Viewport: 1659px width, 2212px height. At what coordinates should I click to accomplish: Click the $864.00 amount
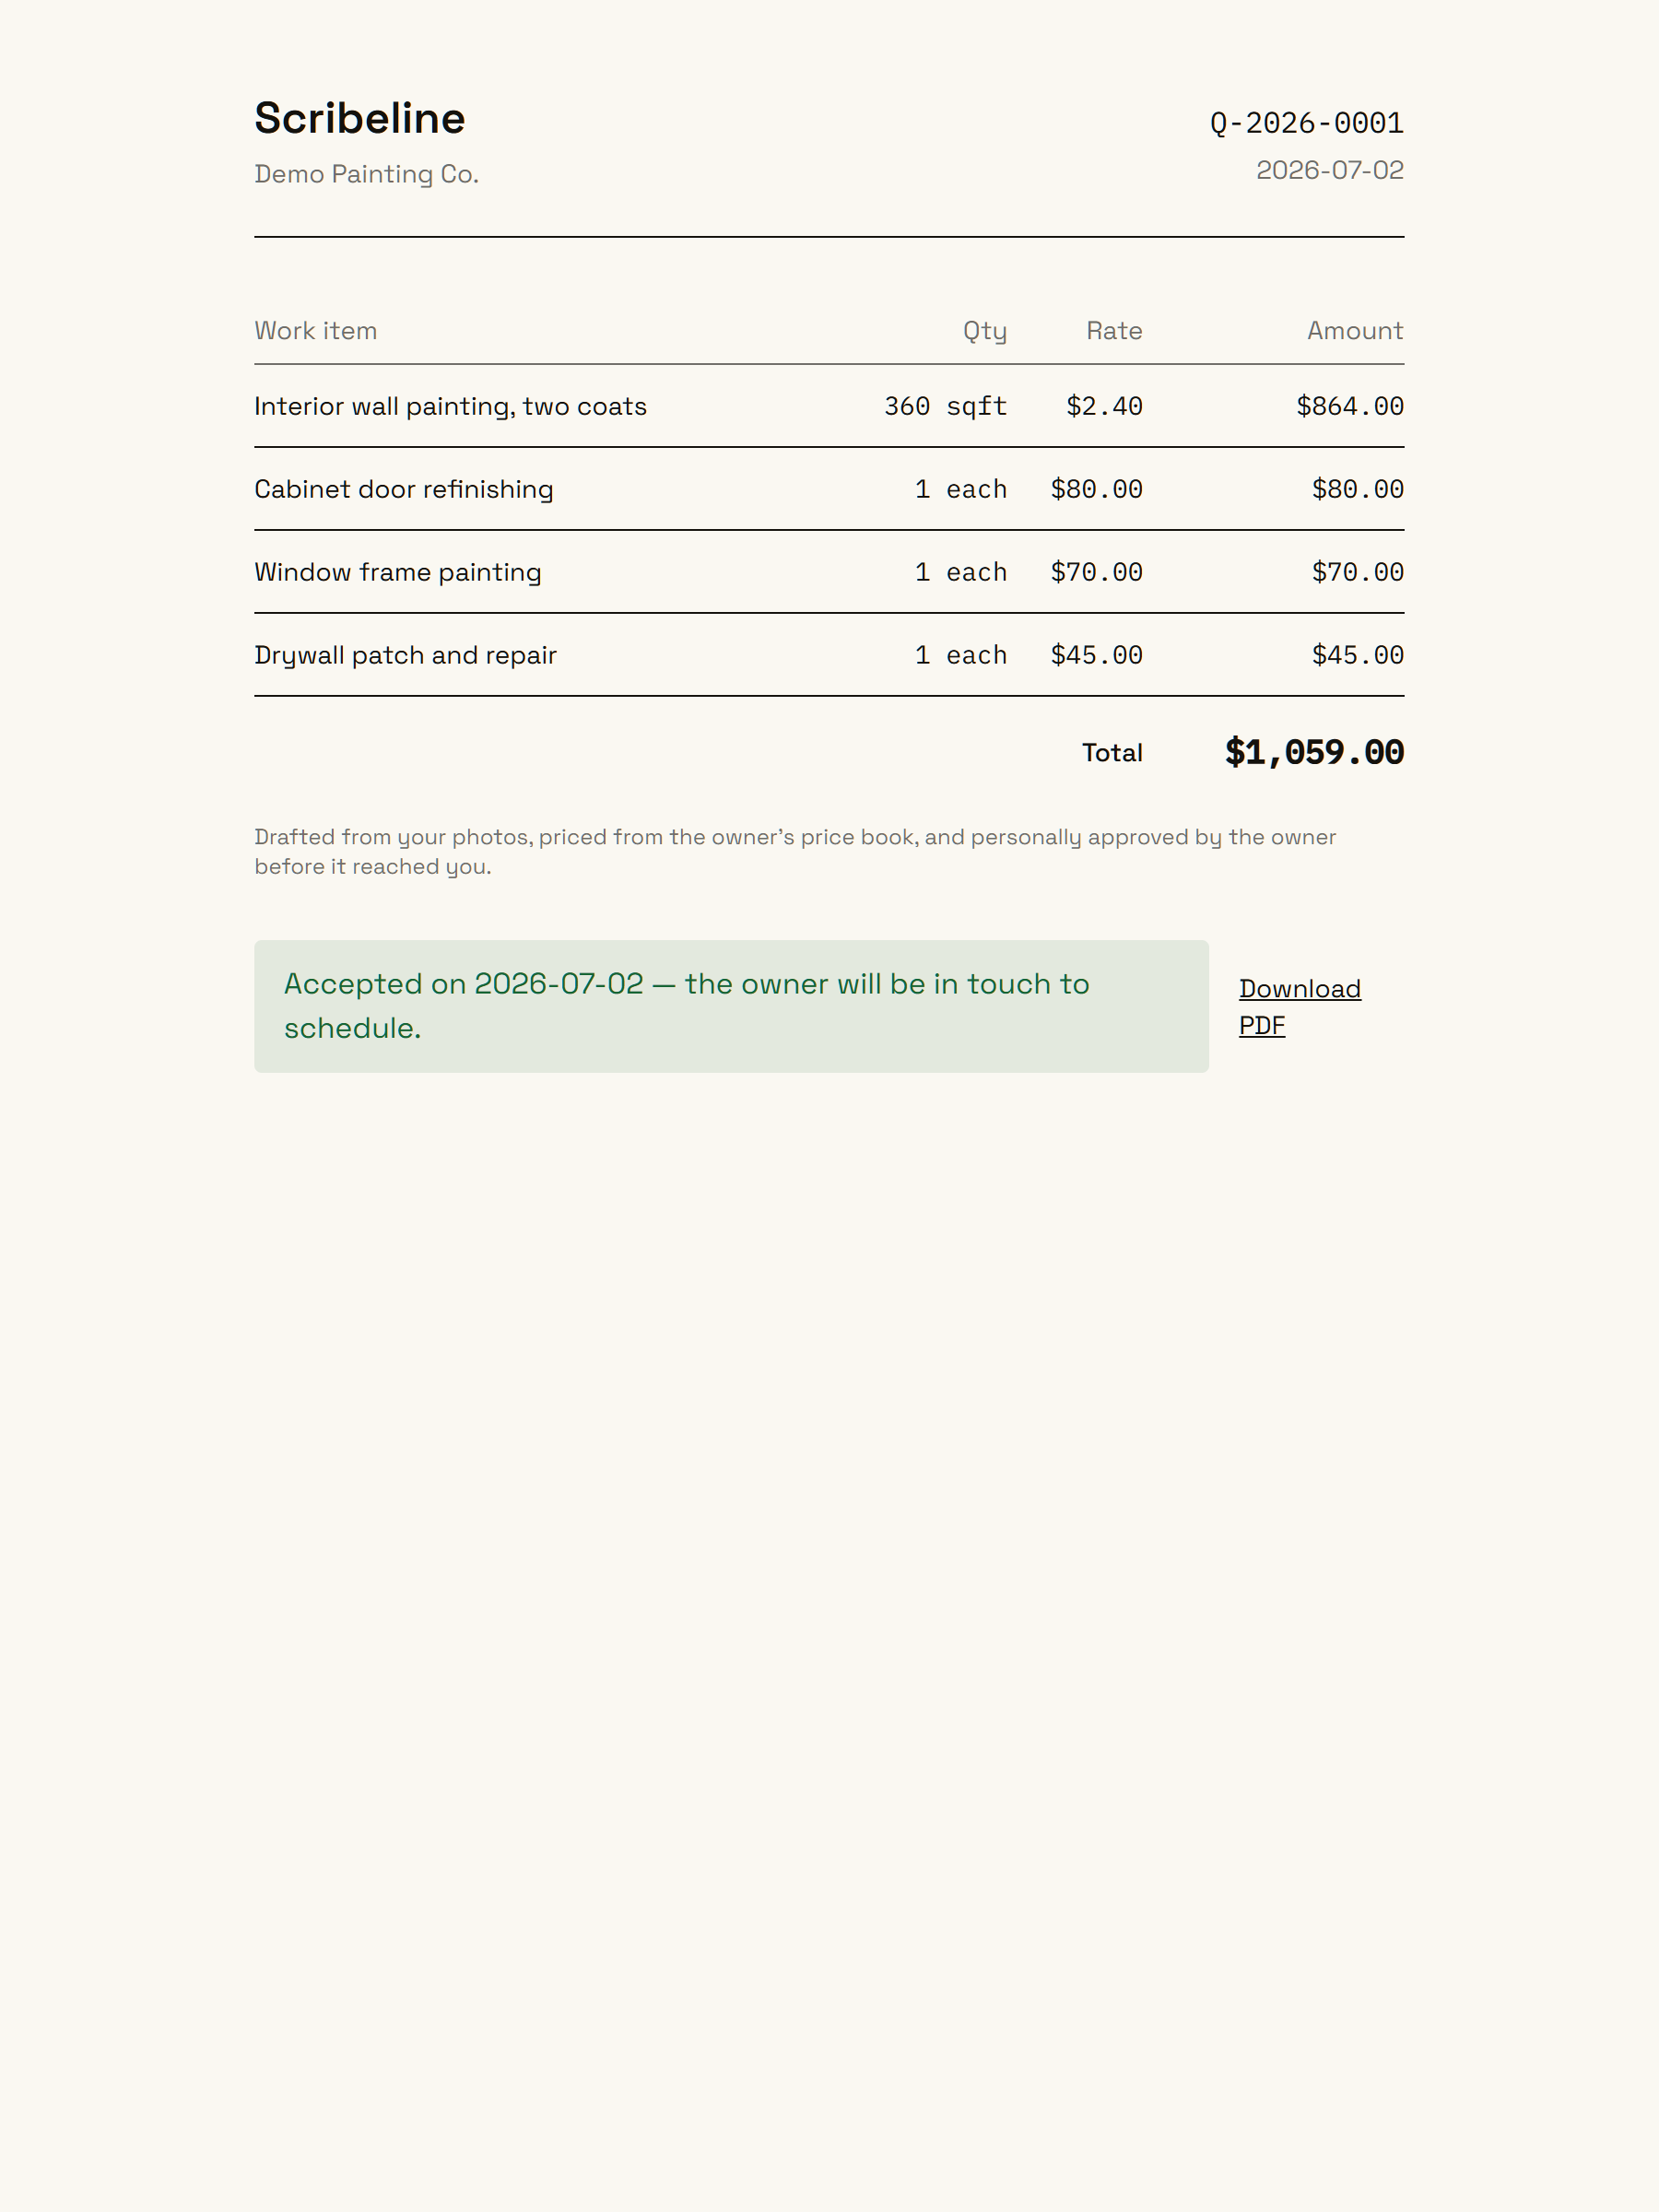click(1349, 406)
